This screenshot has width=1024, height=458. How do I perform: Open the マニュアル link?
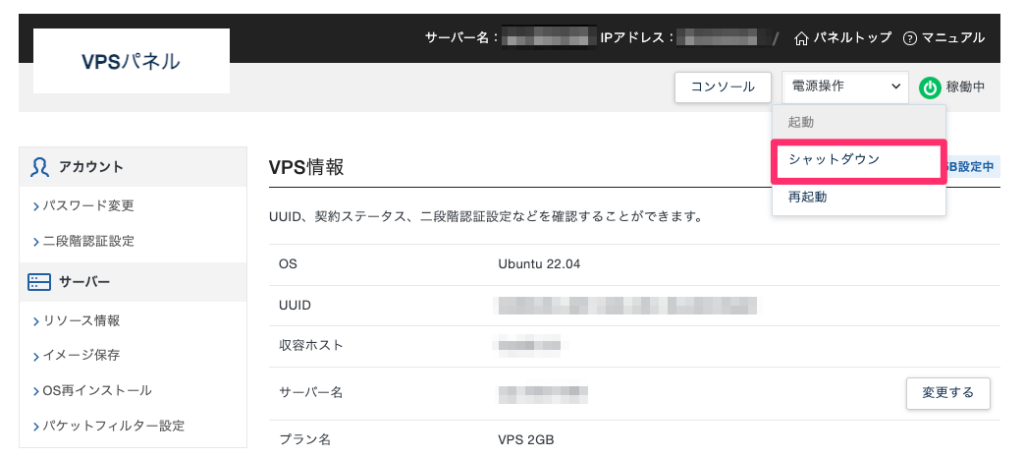coord(953,38)
